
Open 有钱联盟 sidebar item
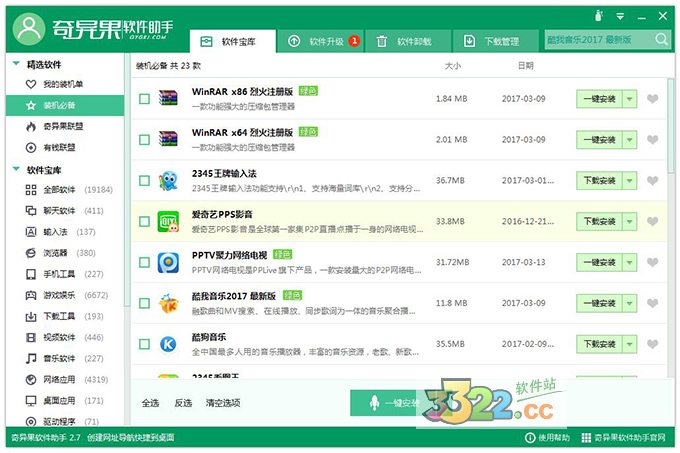click(65, 147)
